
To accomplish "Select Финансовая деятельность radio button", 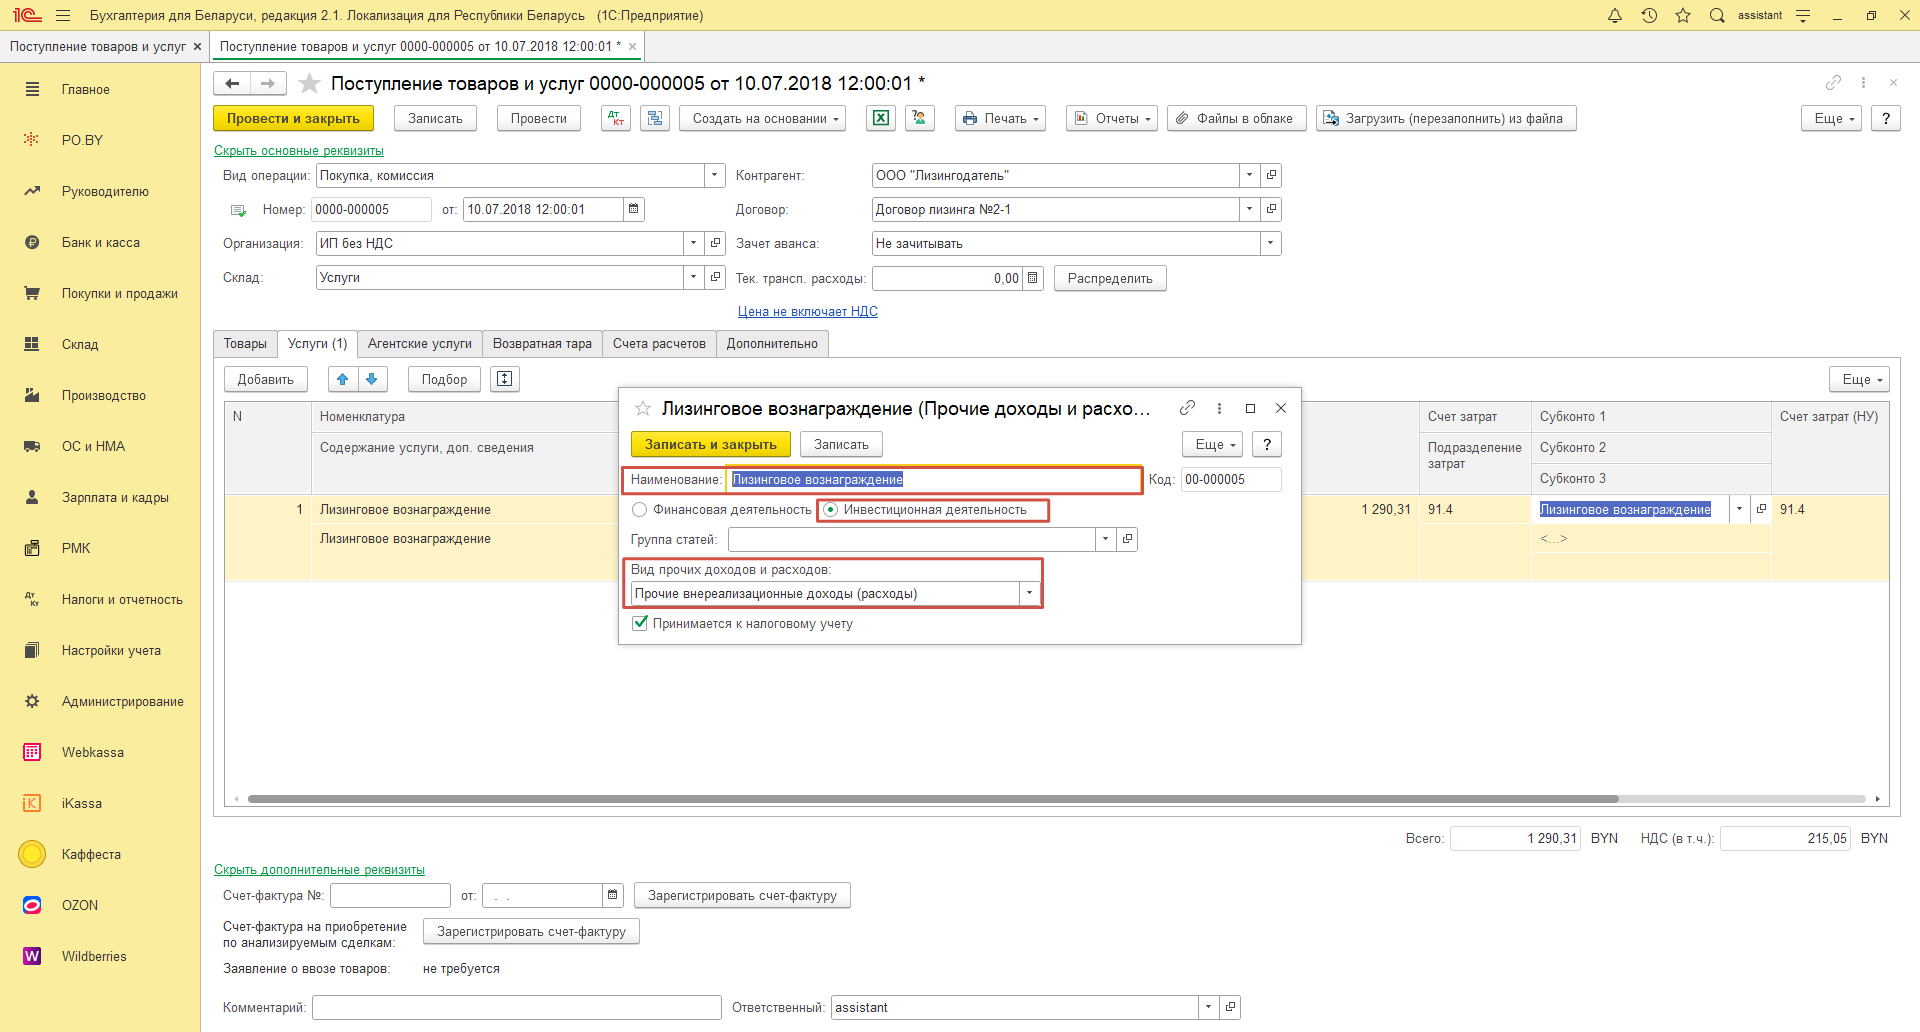I will coord(640,510).
